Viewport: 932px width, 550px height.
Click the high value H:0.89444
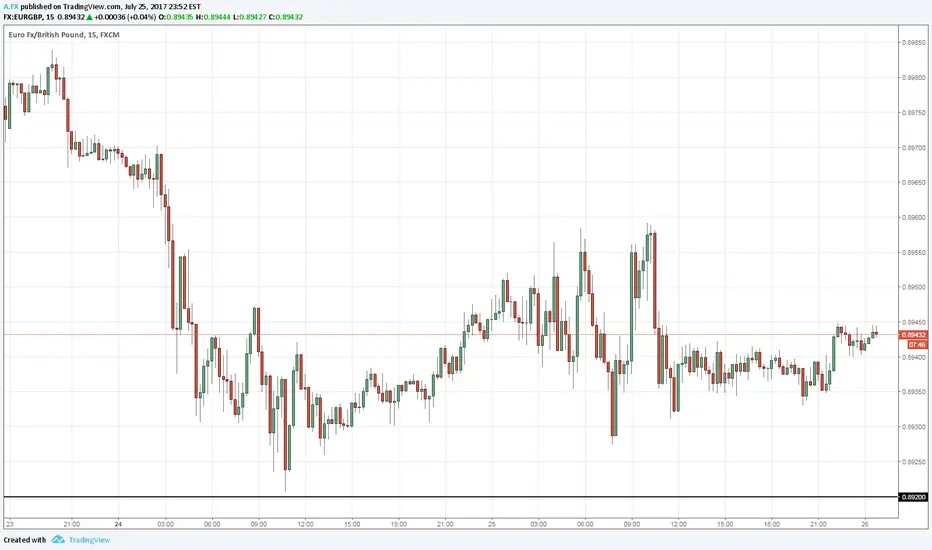213,17
